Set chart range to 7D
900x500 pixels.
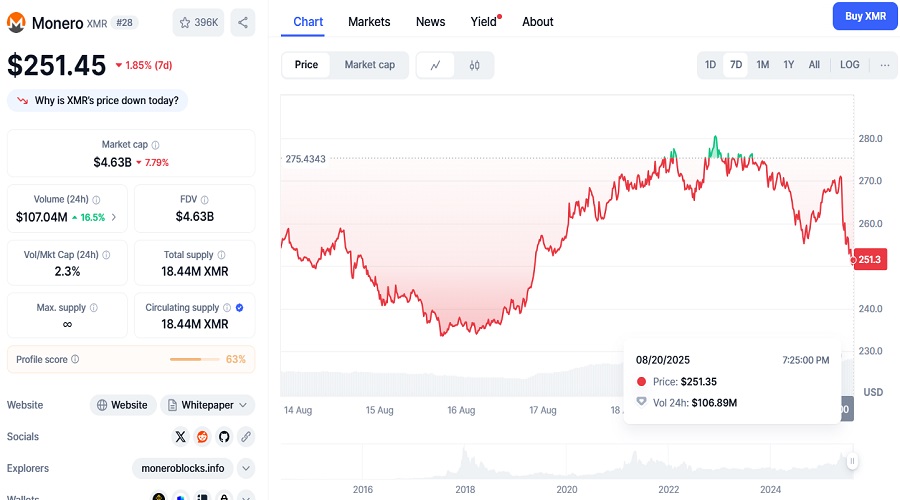(736, 65)
